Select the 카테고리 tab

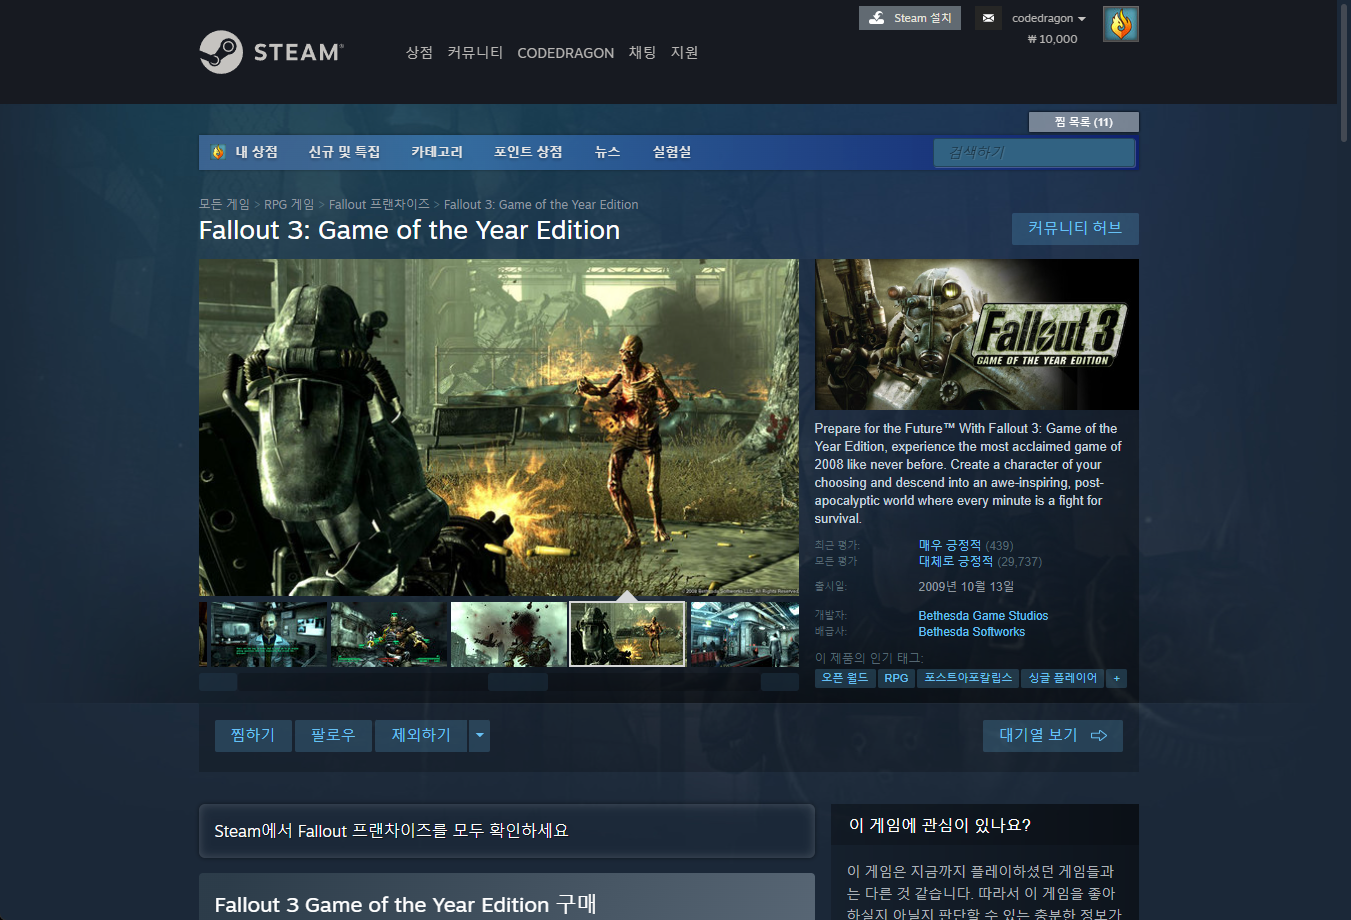click(x=437, y=152)
